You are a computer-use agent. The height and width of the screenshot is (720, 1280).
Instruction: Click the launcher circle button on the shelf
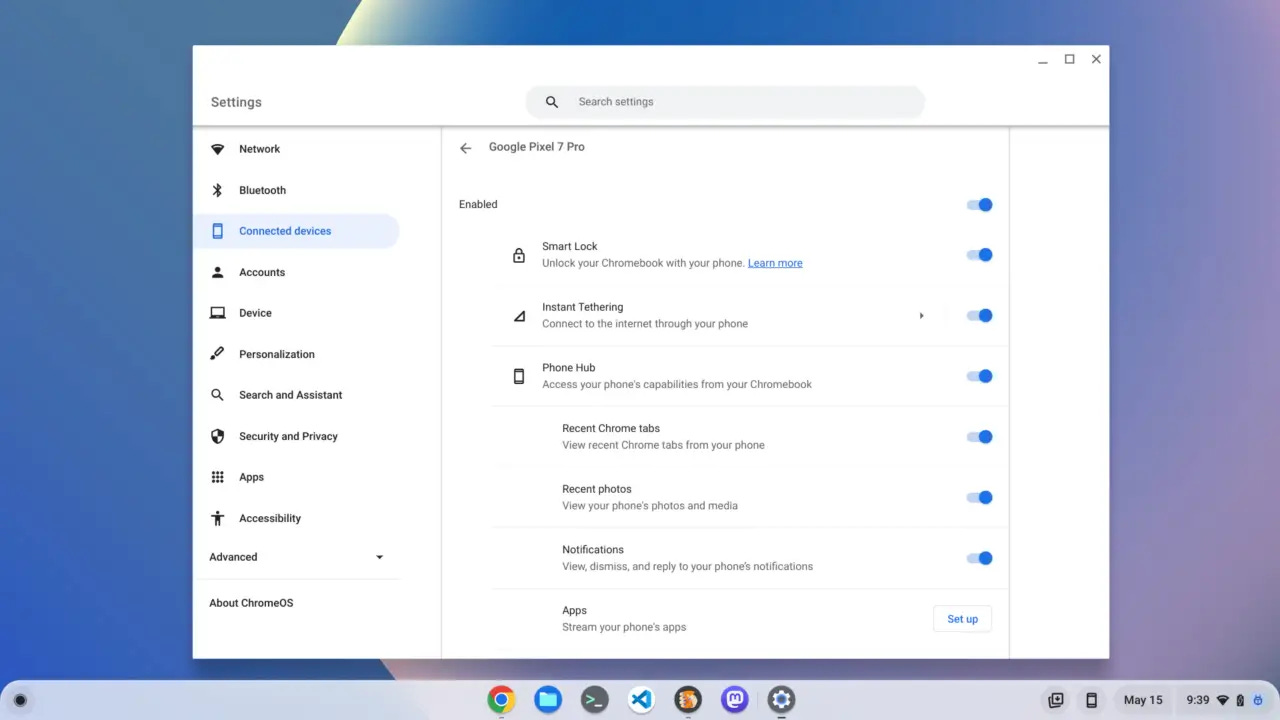(20, 700)
